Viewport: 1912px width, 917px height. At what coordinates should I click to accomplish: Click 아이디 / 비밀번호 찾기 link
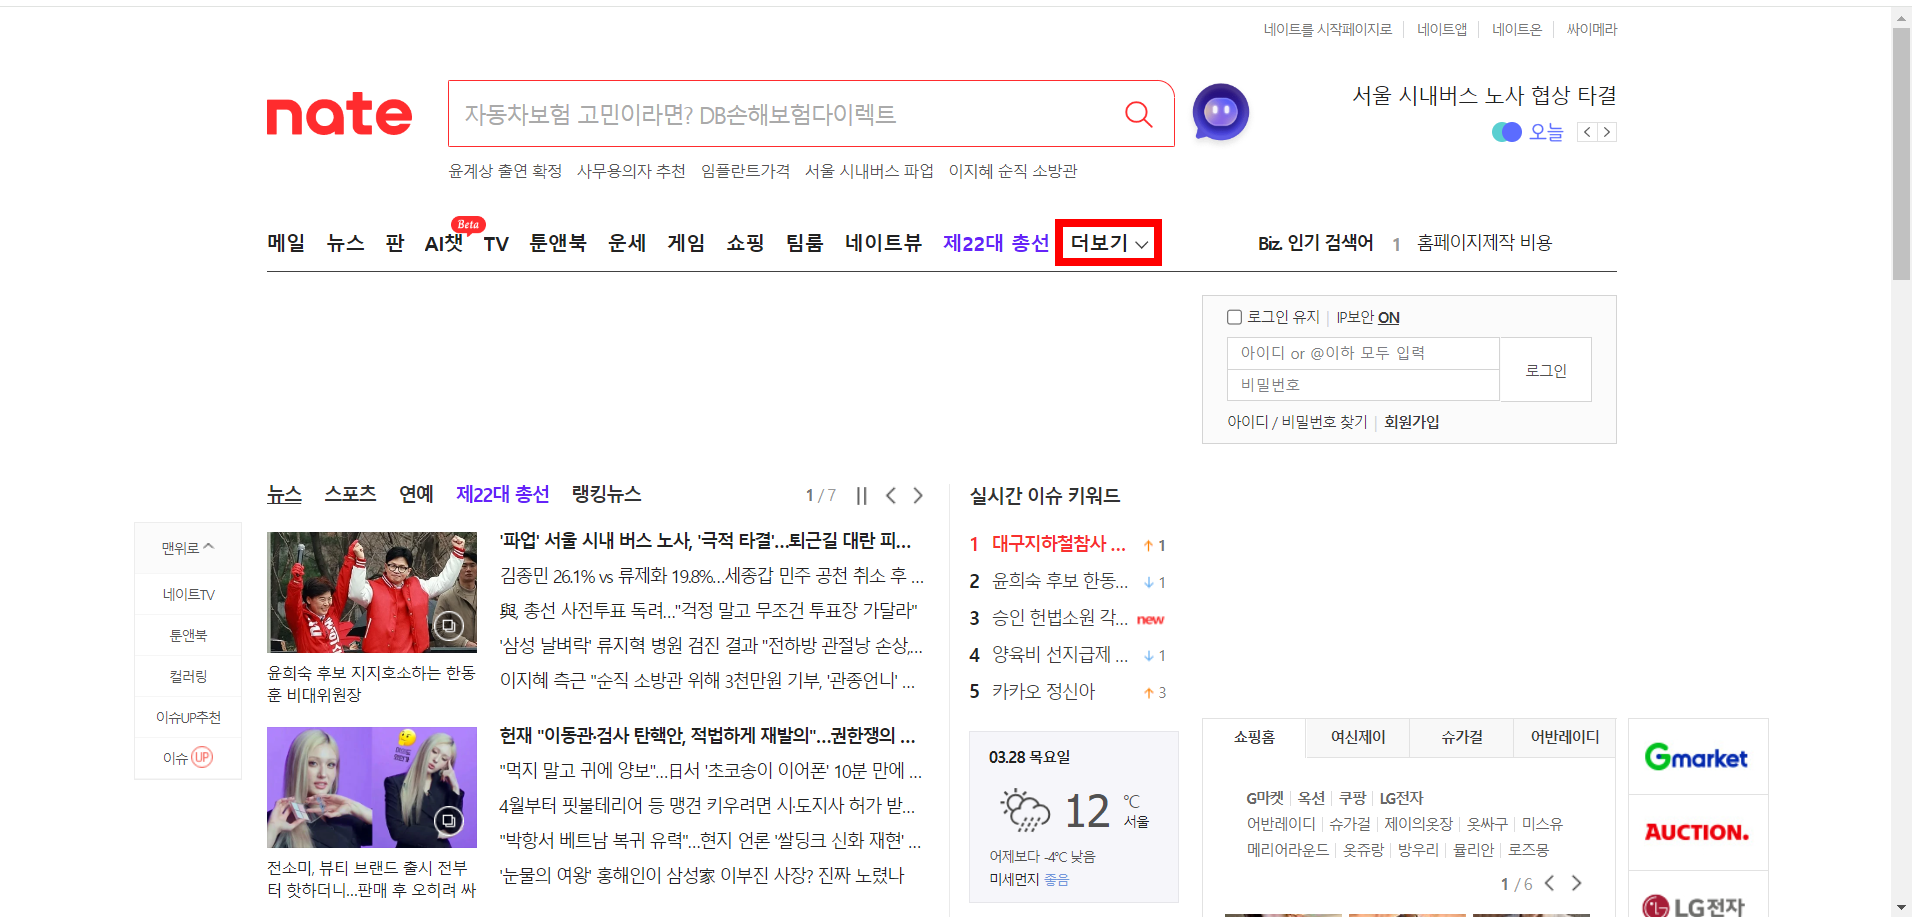(1297, 422)
